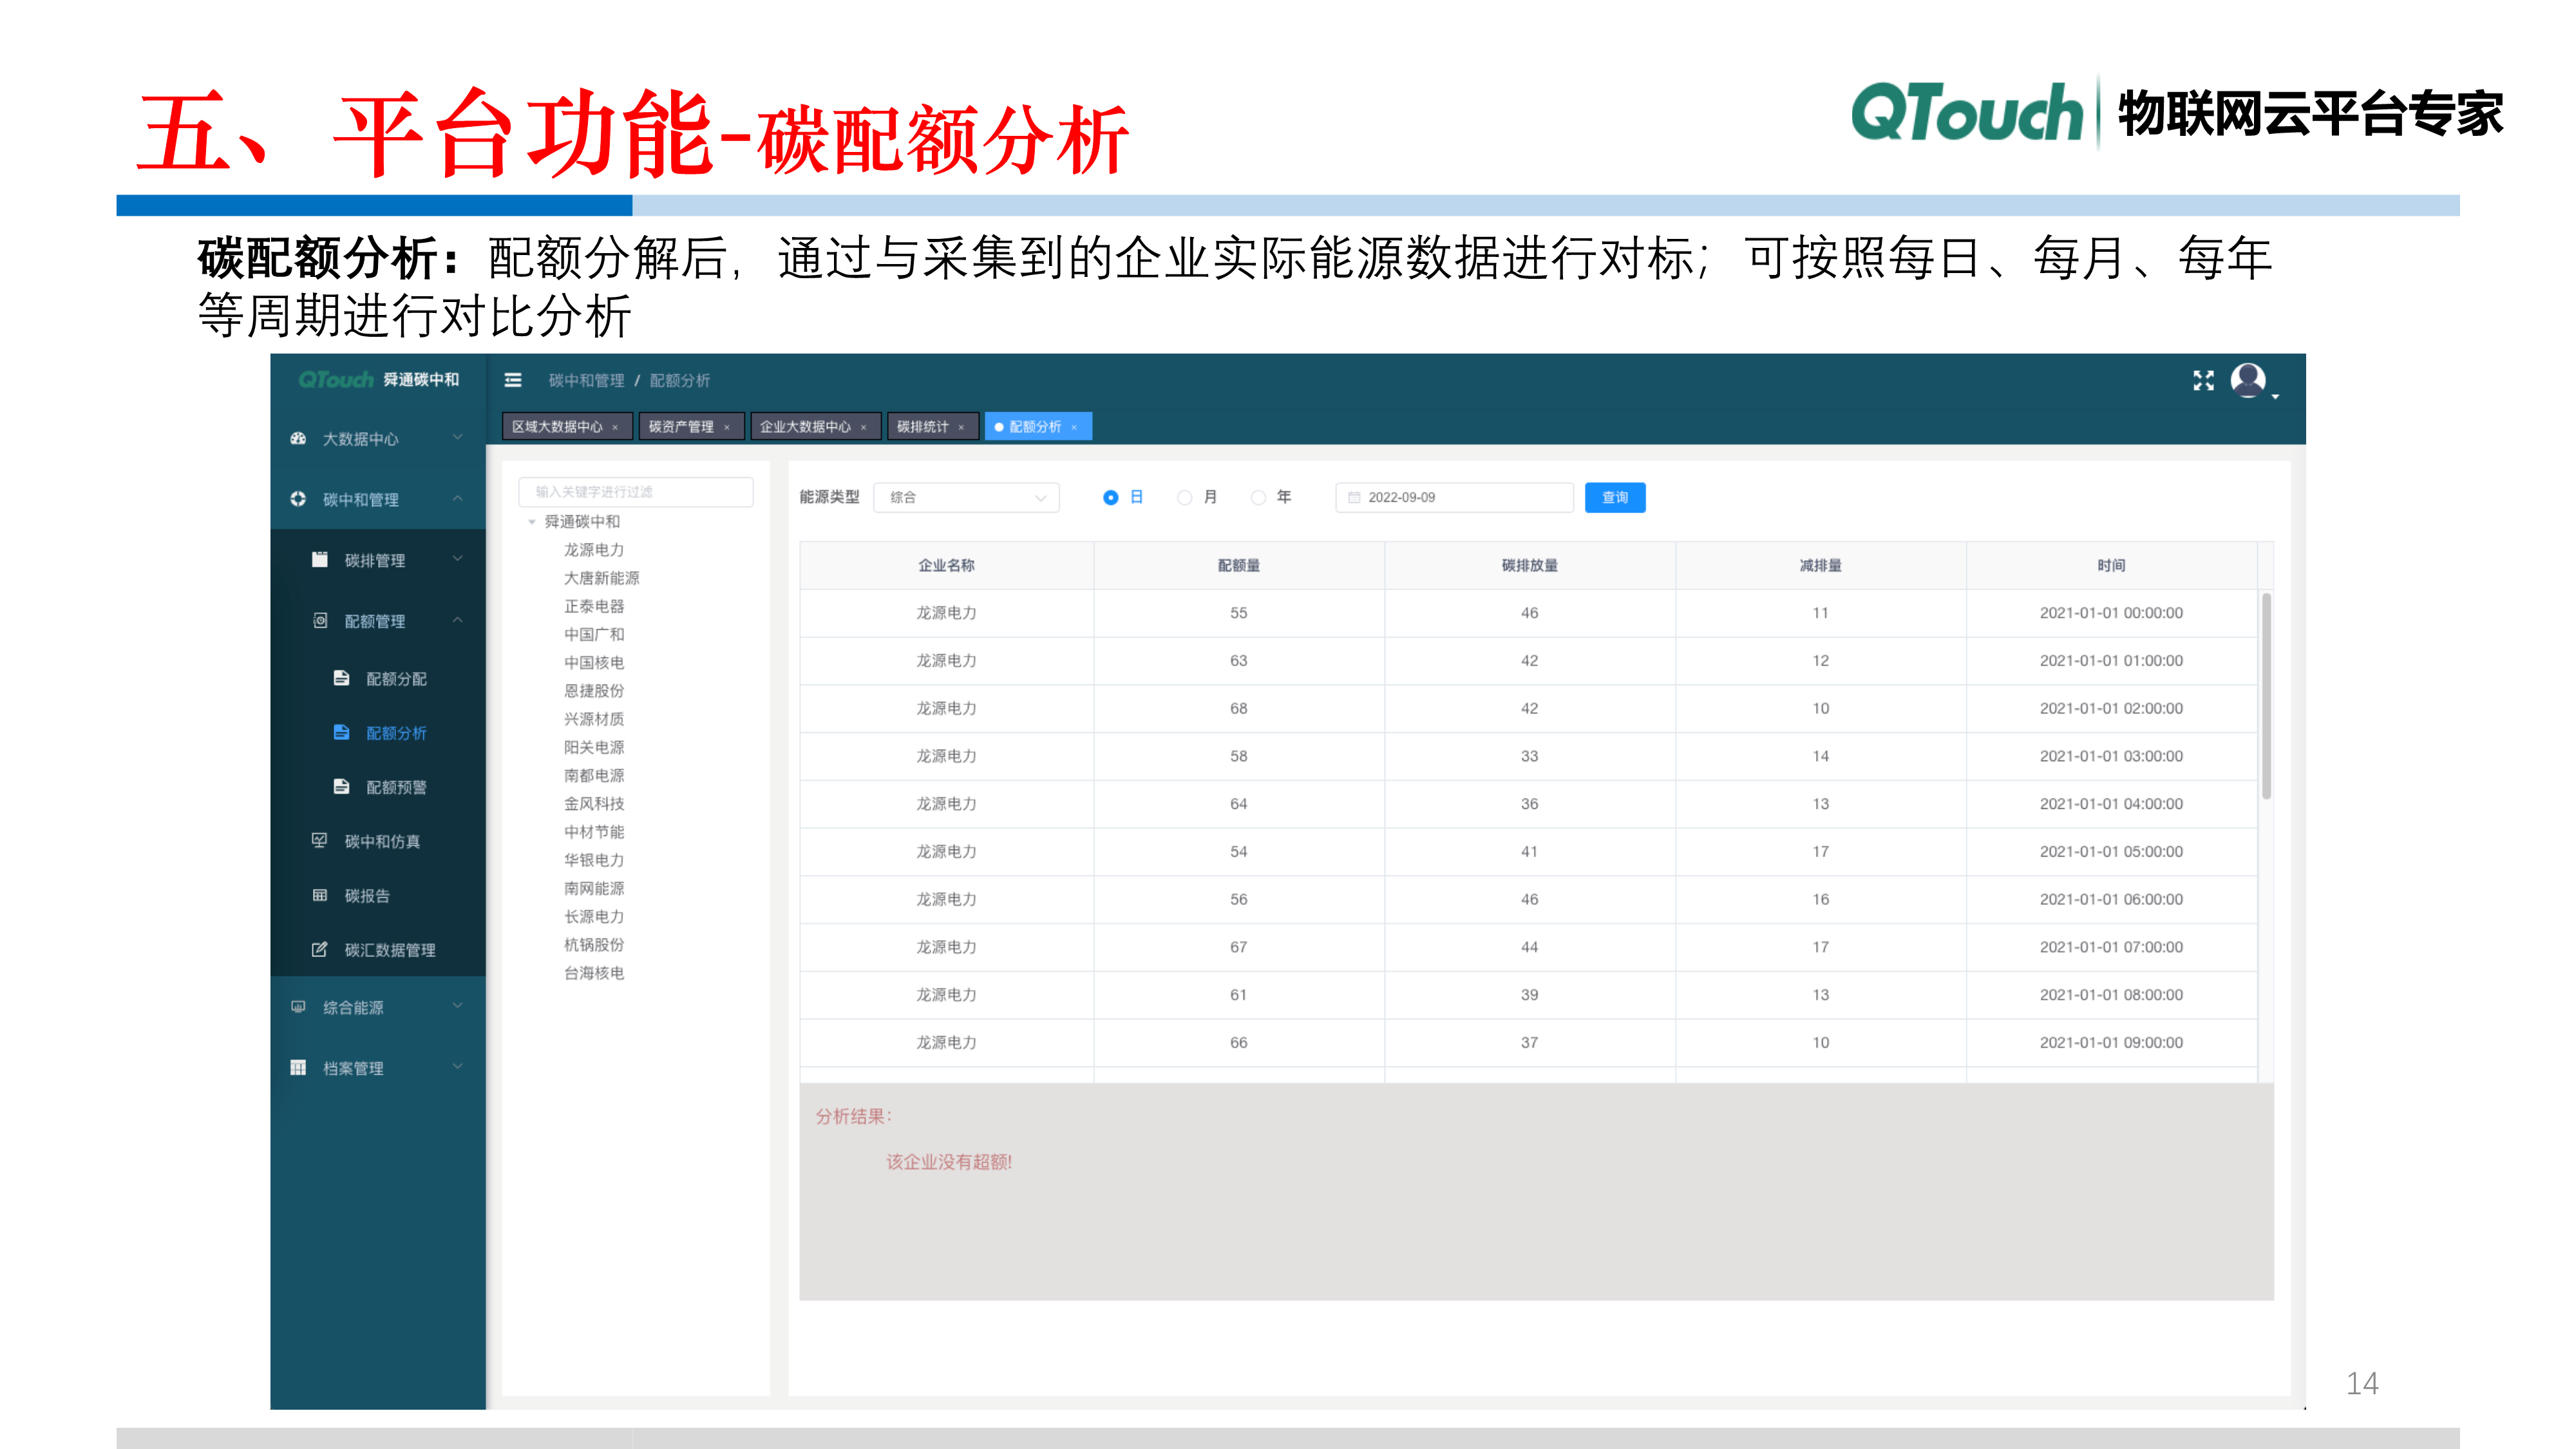The image size is (2576, 1449).
Task: Collapse the 舜通碳中和 tree node
Action: coord(531,521)
